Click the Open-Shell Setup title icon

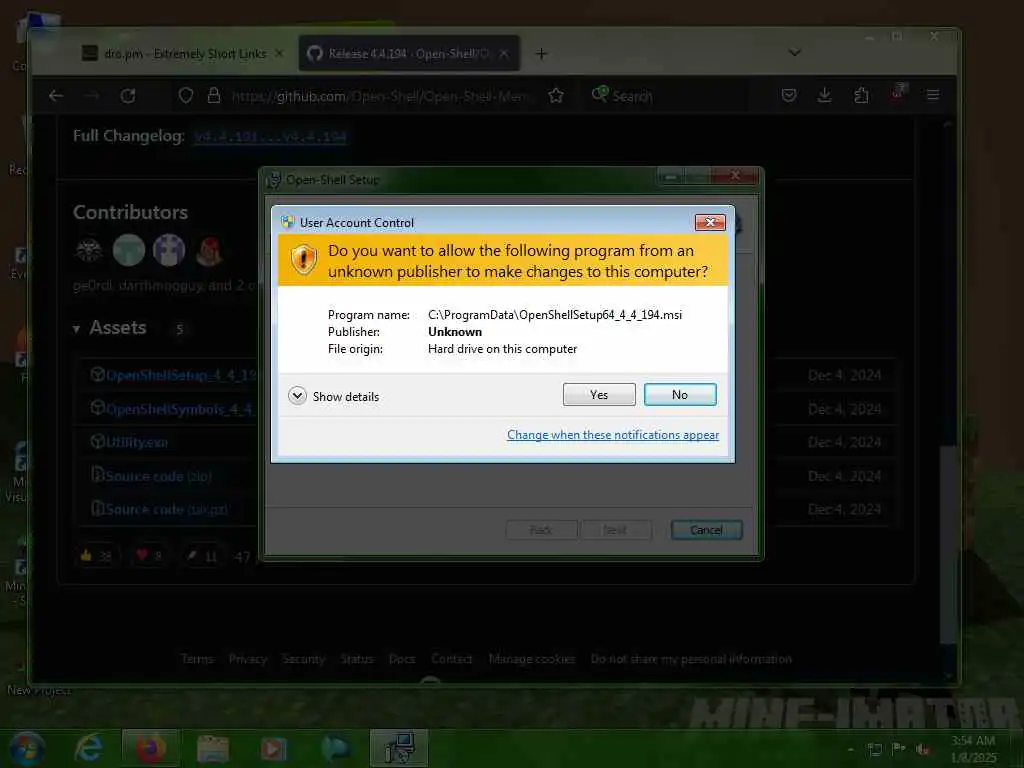click(274, 180)
